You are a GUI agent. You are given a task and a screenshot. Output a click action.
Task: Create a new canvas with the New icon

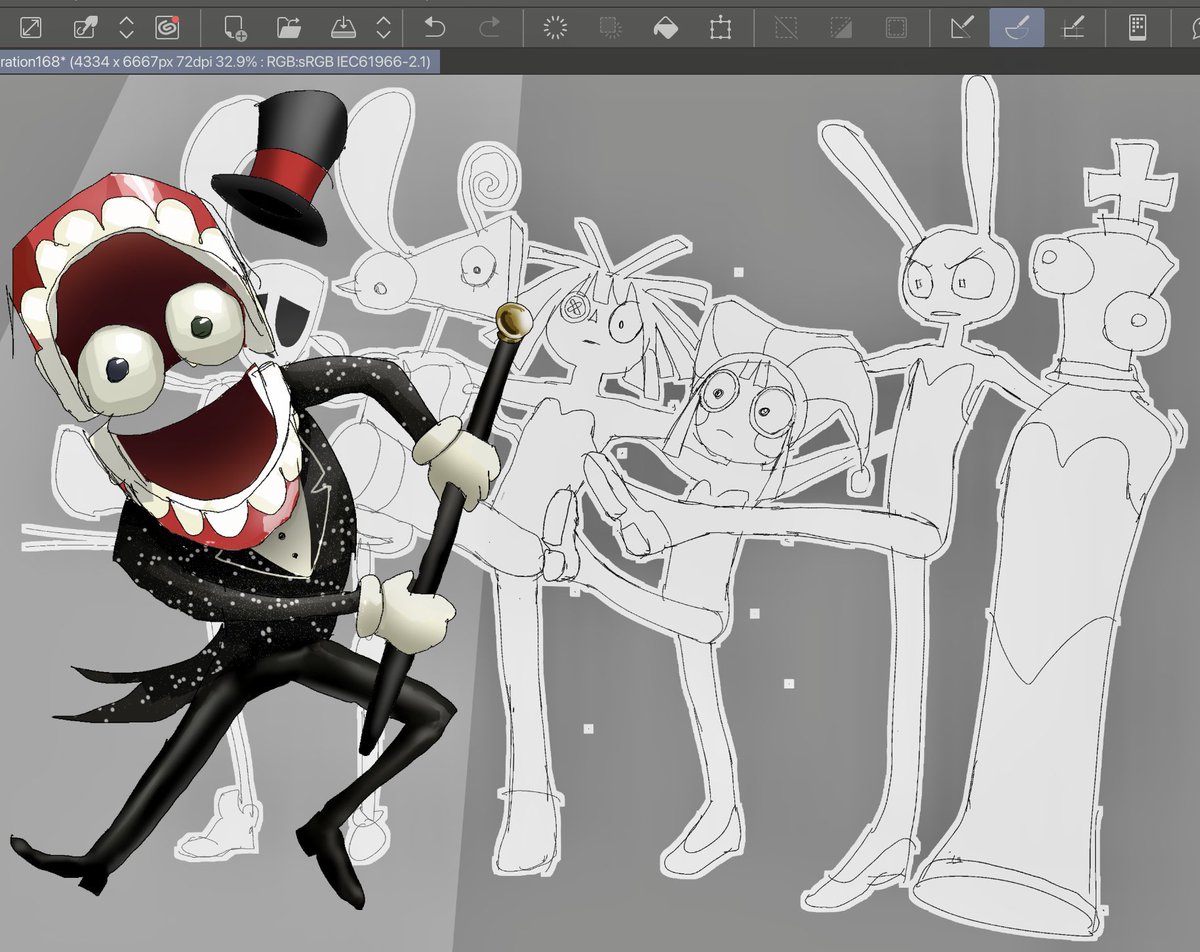pyautogui.click(x=235, y=27)
